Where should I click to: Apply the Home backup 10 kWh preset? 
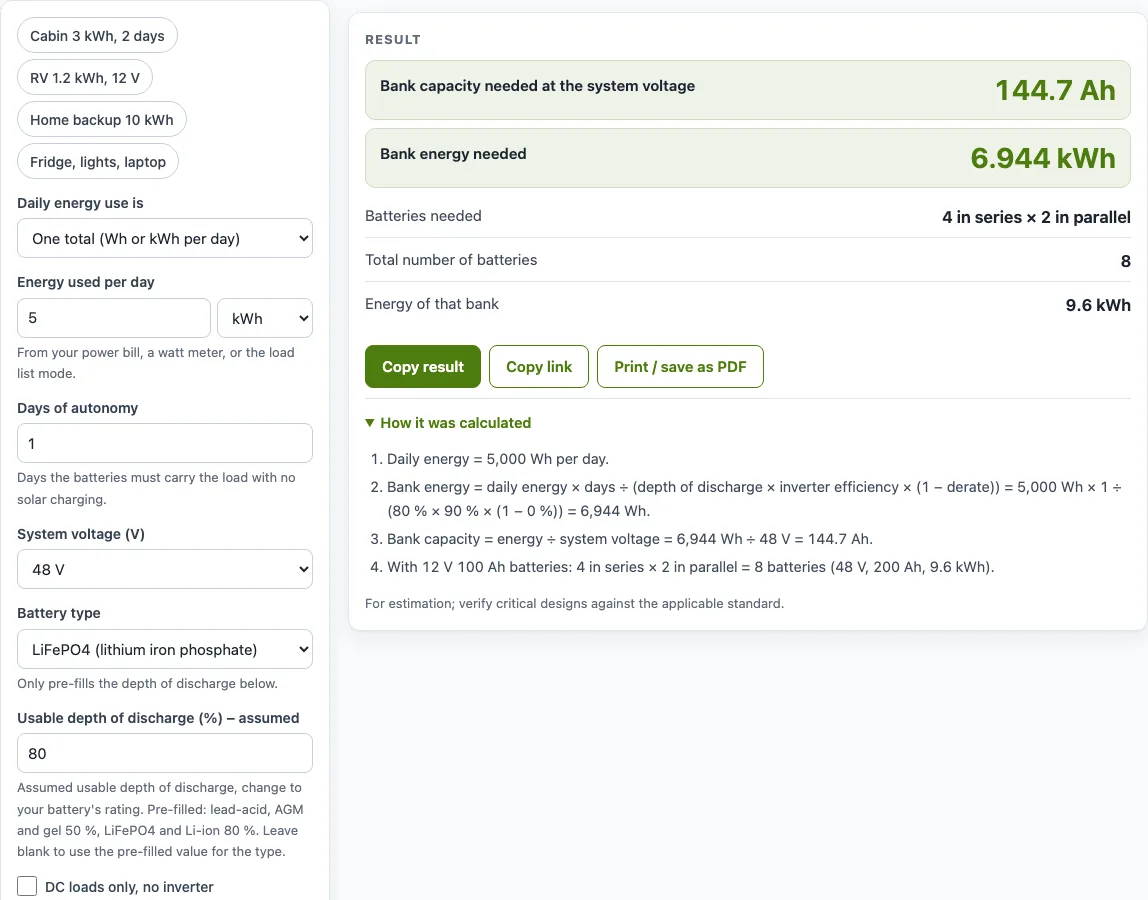(x=102, y=119)
